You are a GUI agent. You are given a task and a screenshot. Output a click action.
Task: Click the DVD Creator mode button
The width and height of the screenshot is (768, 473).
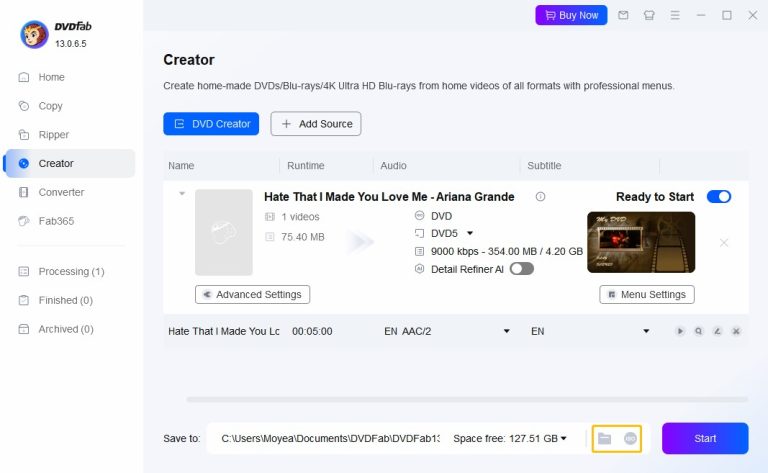[x=211, y=124]
